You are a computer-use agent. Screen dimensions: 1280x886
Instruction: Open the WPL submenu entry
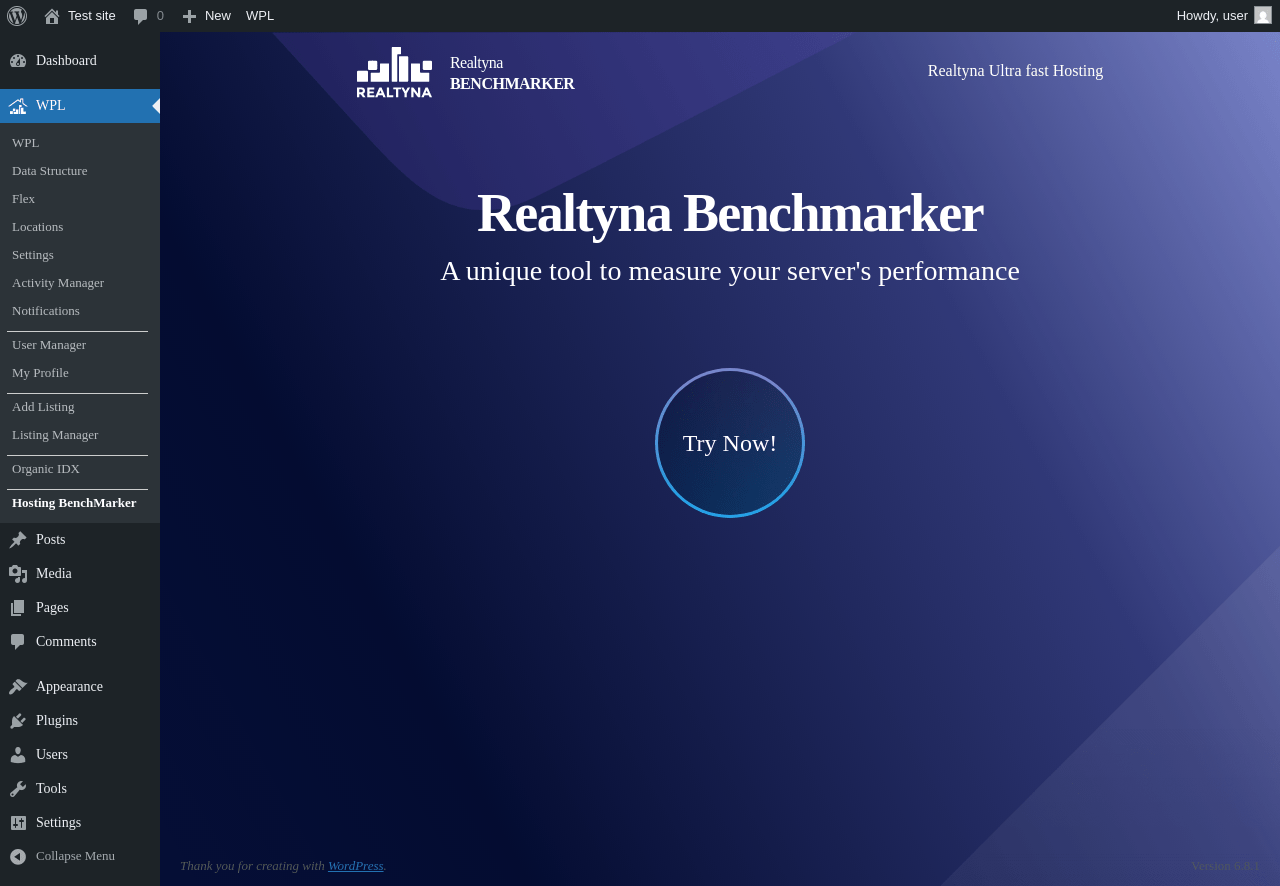(26, 143)
